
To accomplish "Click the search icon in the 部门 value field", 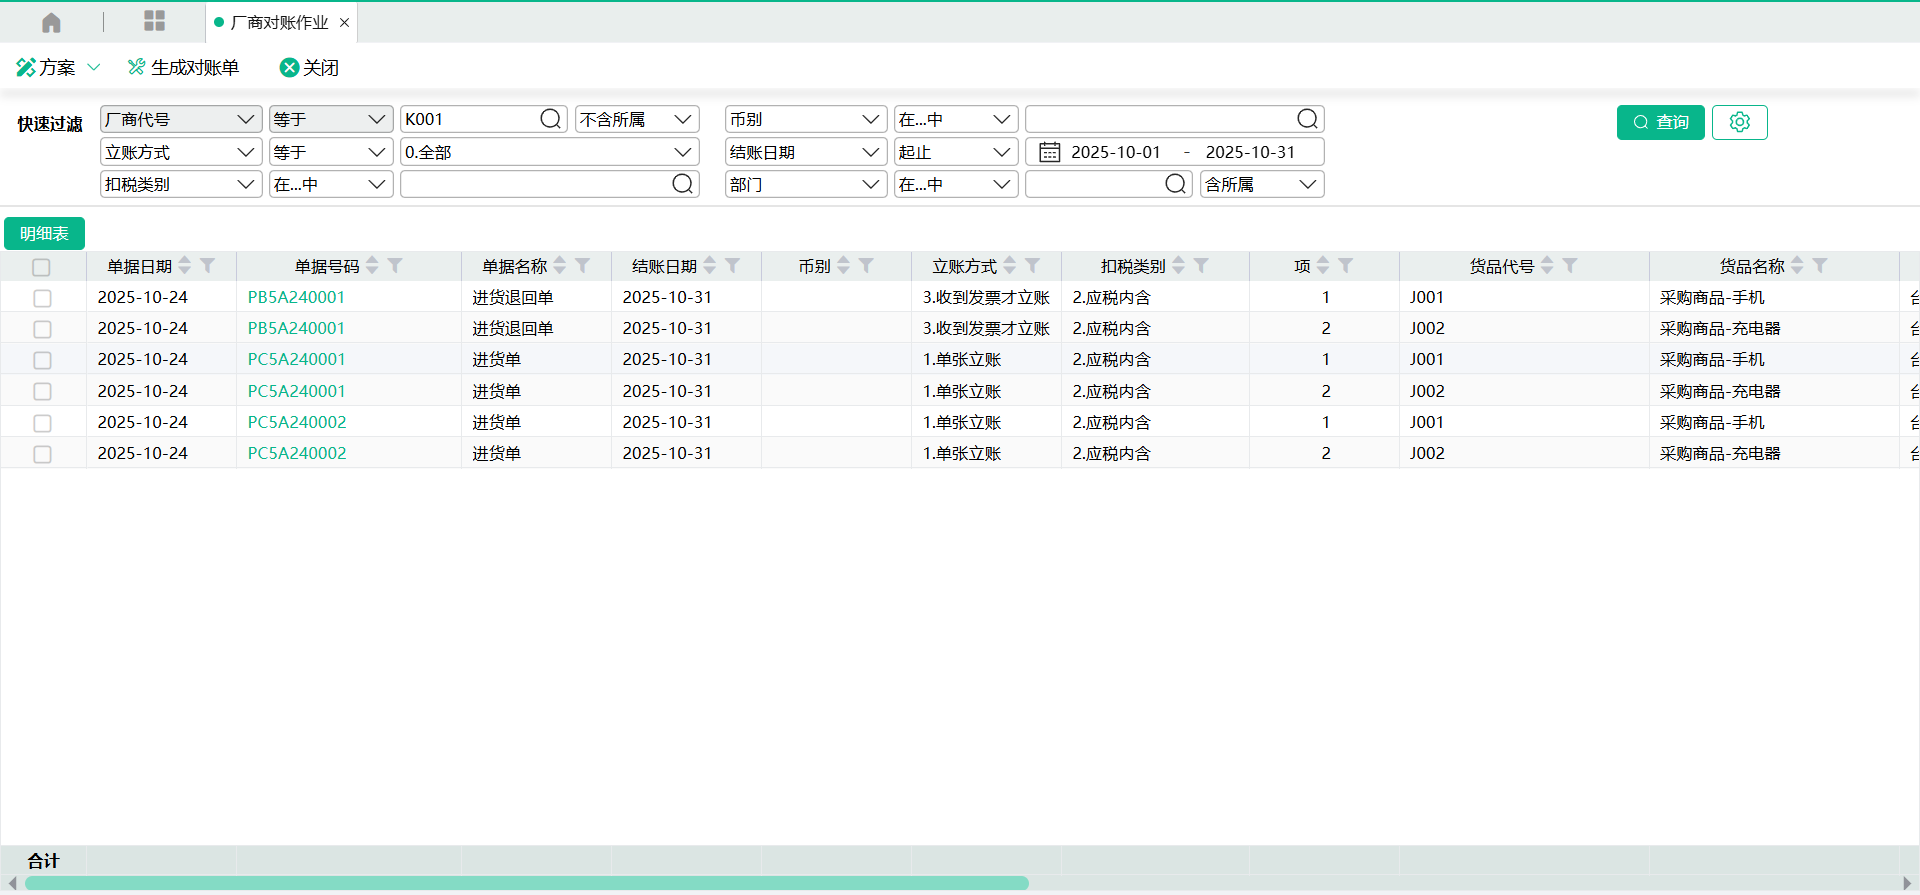I will pos(1175,184).
